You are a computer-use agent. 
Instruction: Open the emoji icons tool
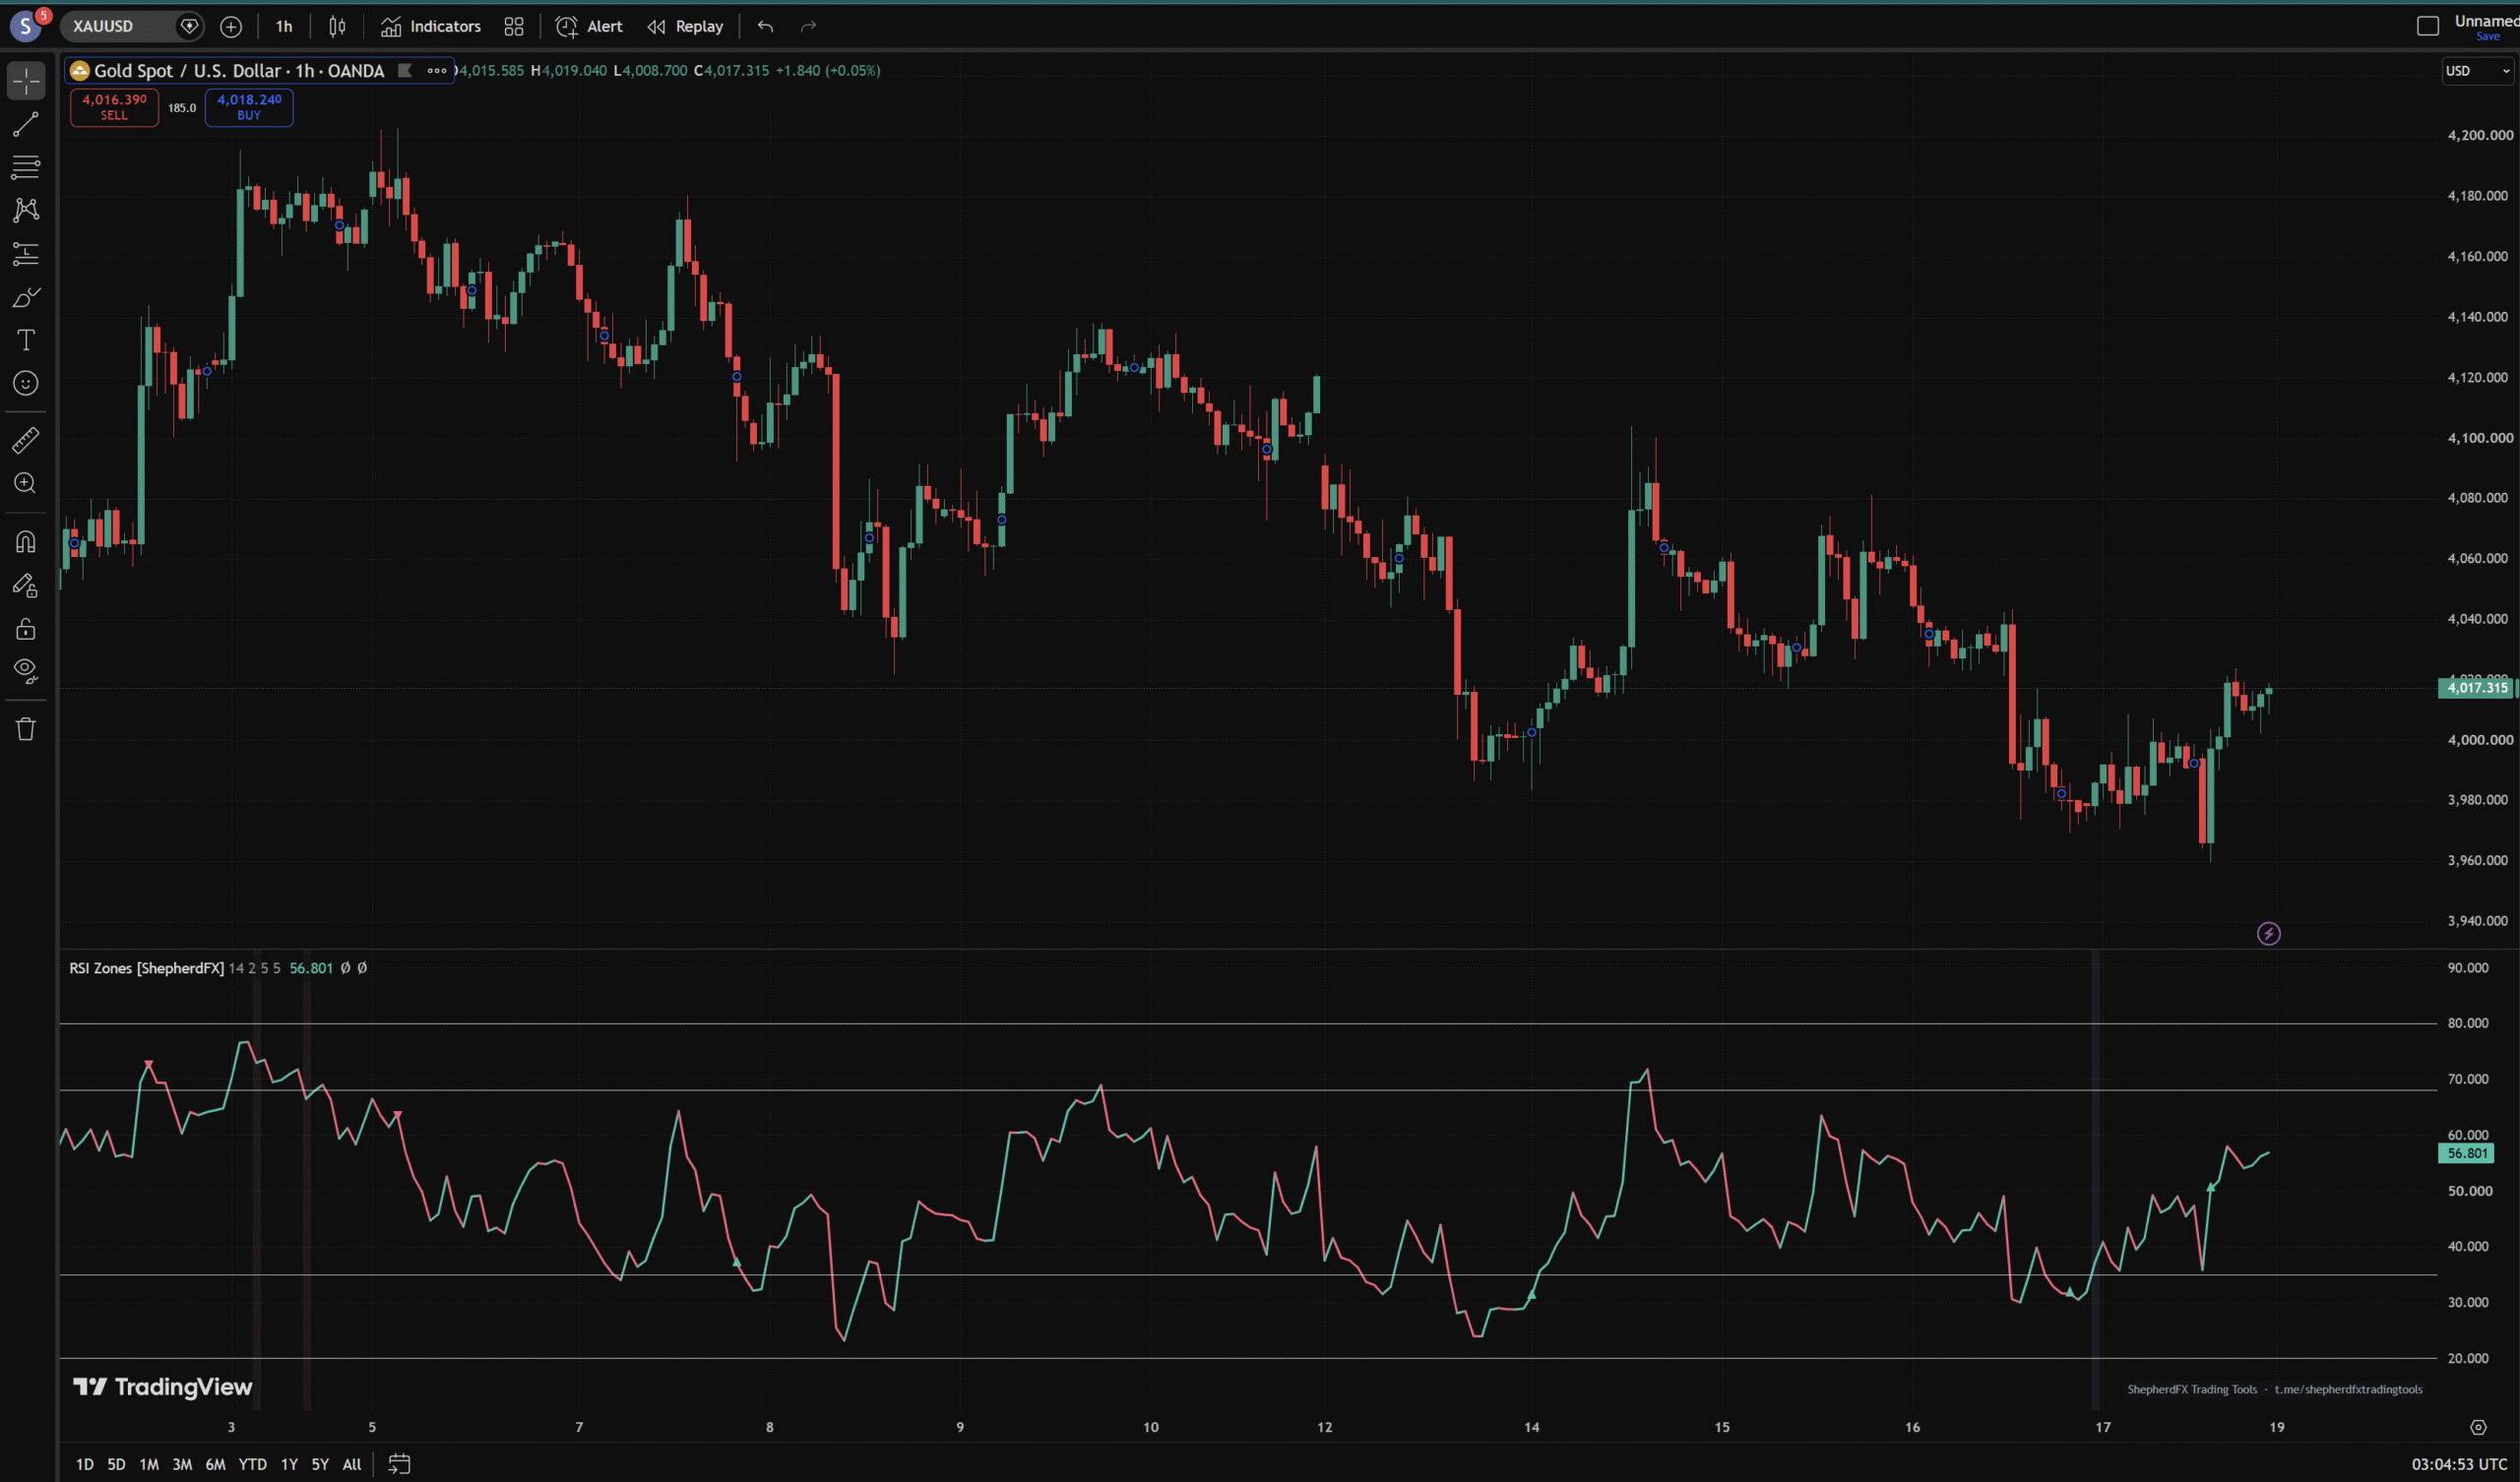[26, 383]
